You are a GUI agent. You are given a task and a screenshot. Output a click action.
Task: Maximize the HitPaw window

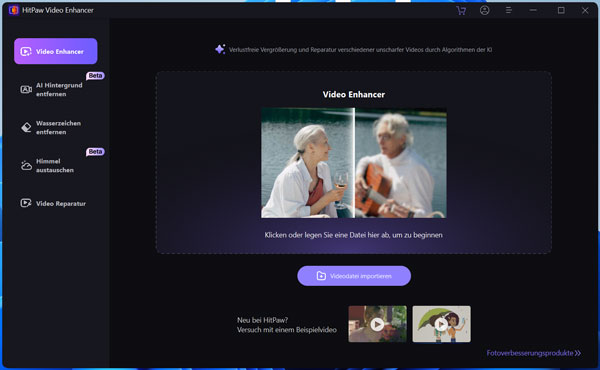point(561,10)
